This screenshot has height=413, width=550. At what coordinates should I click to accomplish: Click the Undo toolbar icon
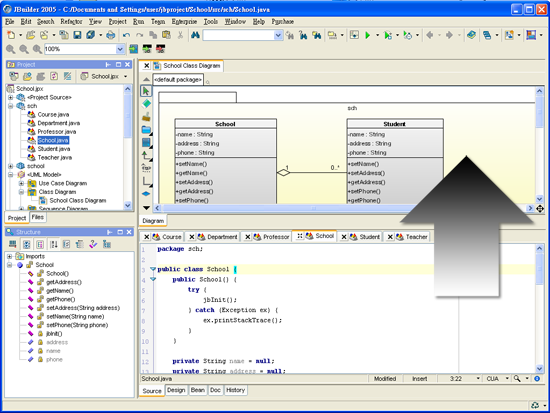126,35
